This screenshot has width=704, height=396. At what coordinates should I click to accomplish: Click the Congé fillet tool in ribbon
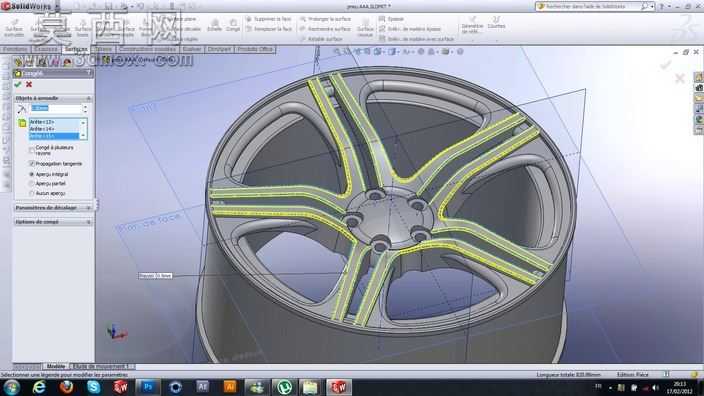tap(233, 25)
